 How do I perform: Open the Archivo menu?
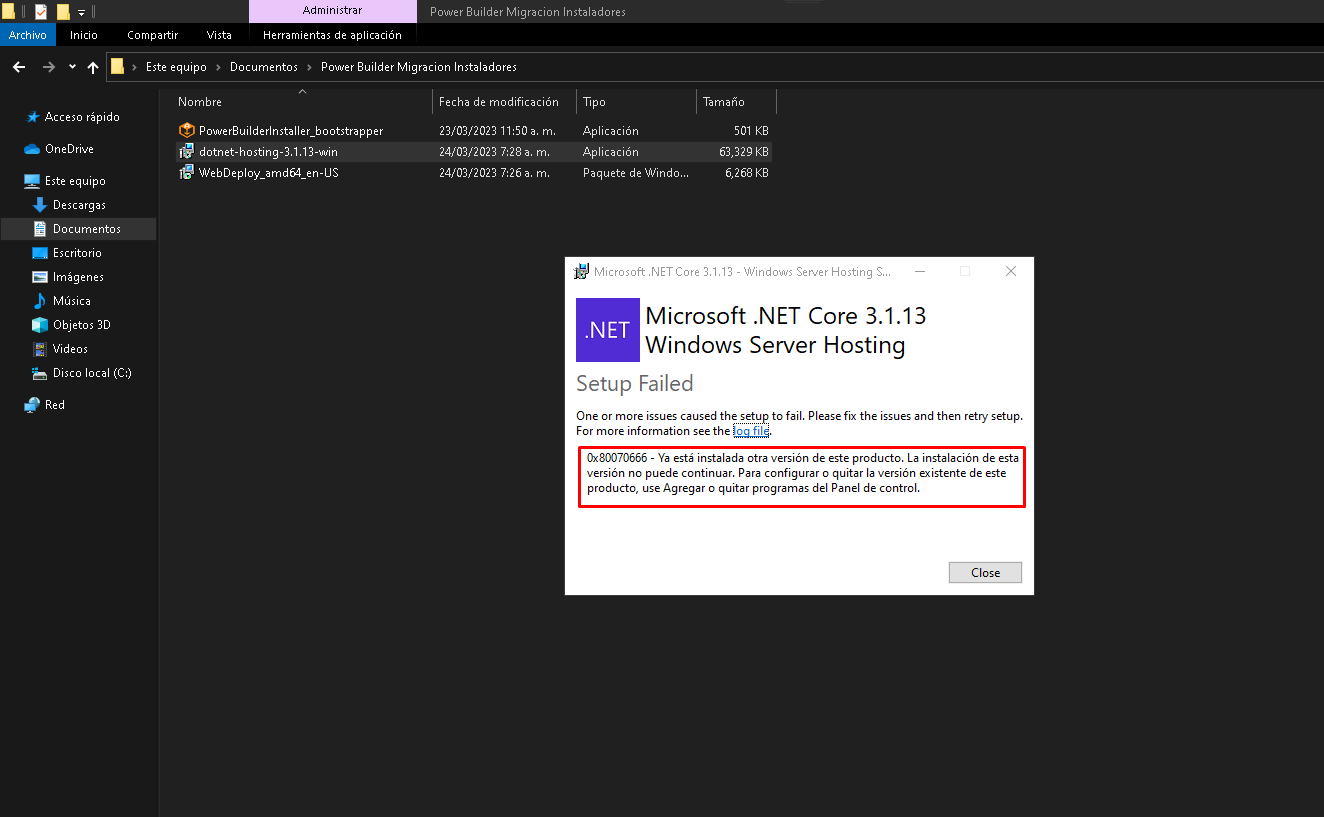(x=28, y=35)
